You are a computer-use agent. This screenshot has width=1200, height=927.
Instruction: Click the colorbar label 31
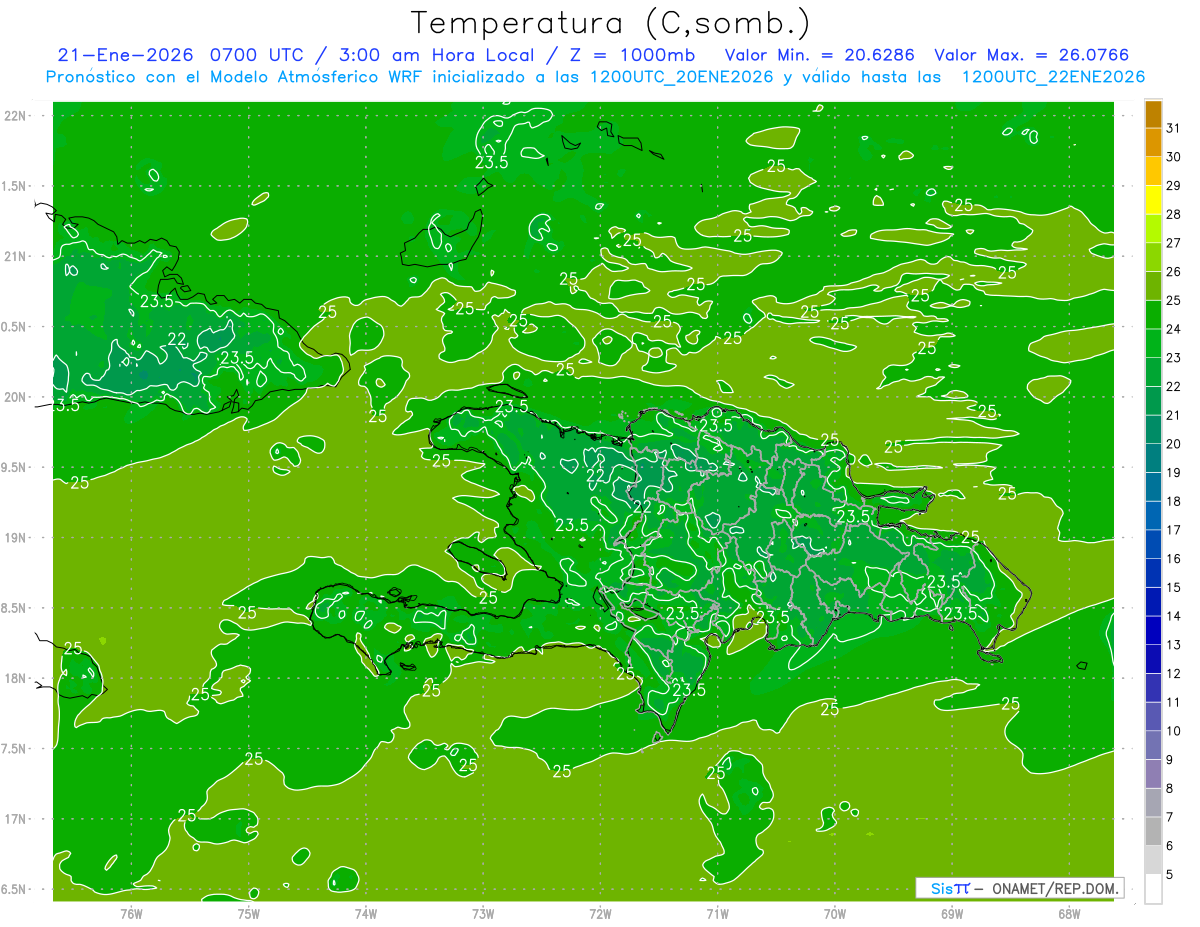[1174, 128]
